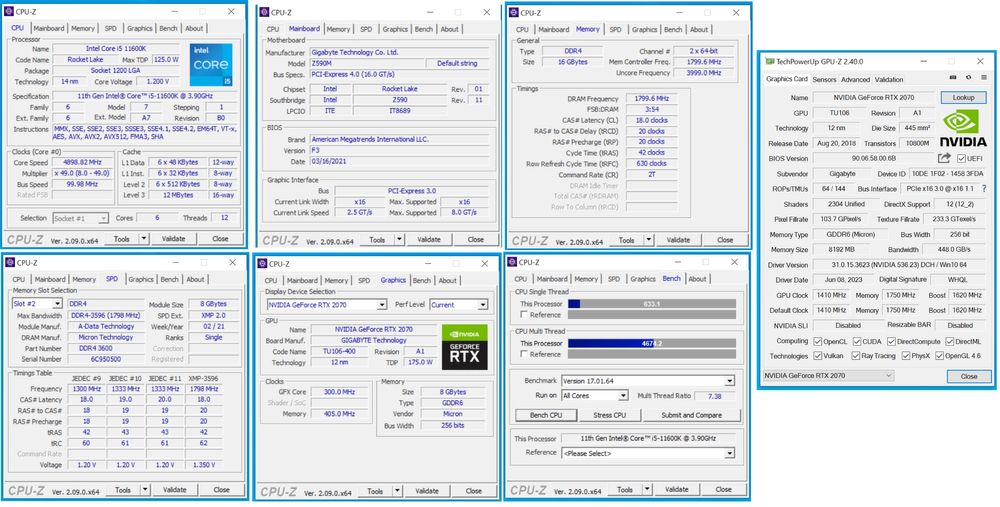
Task: Click Validate in the Graphics window
Action: [427, 491]
